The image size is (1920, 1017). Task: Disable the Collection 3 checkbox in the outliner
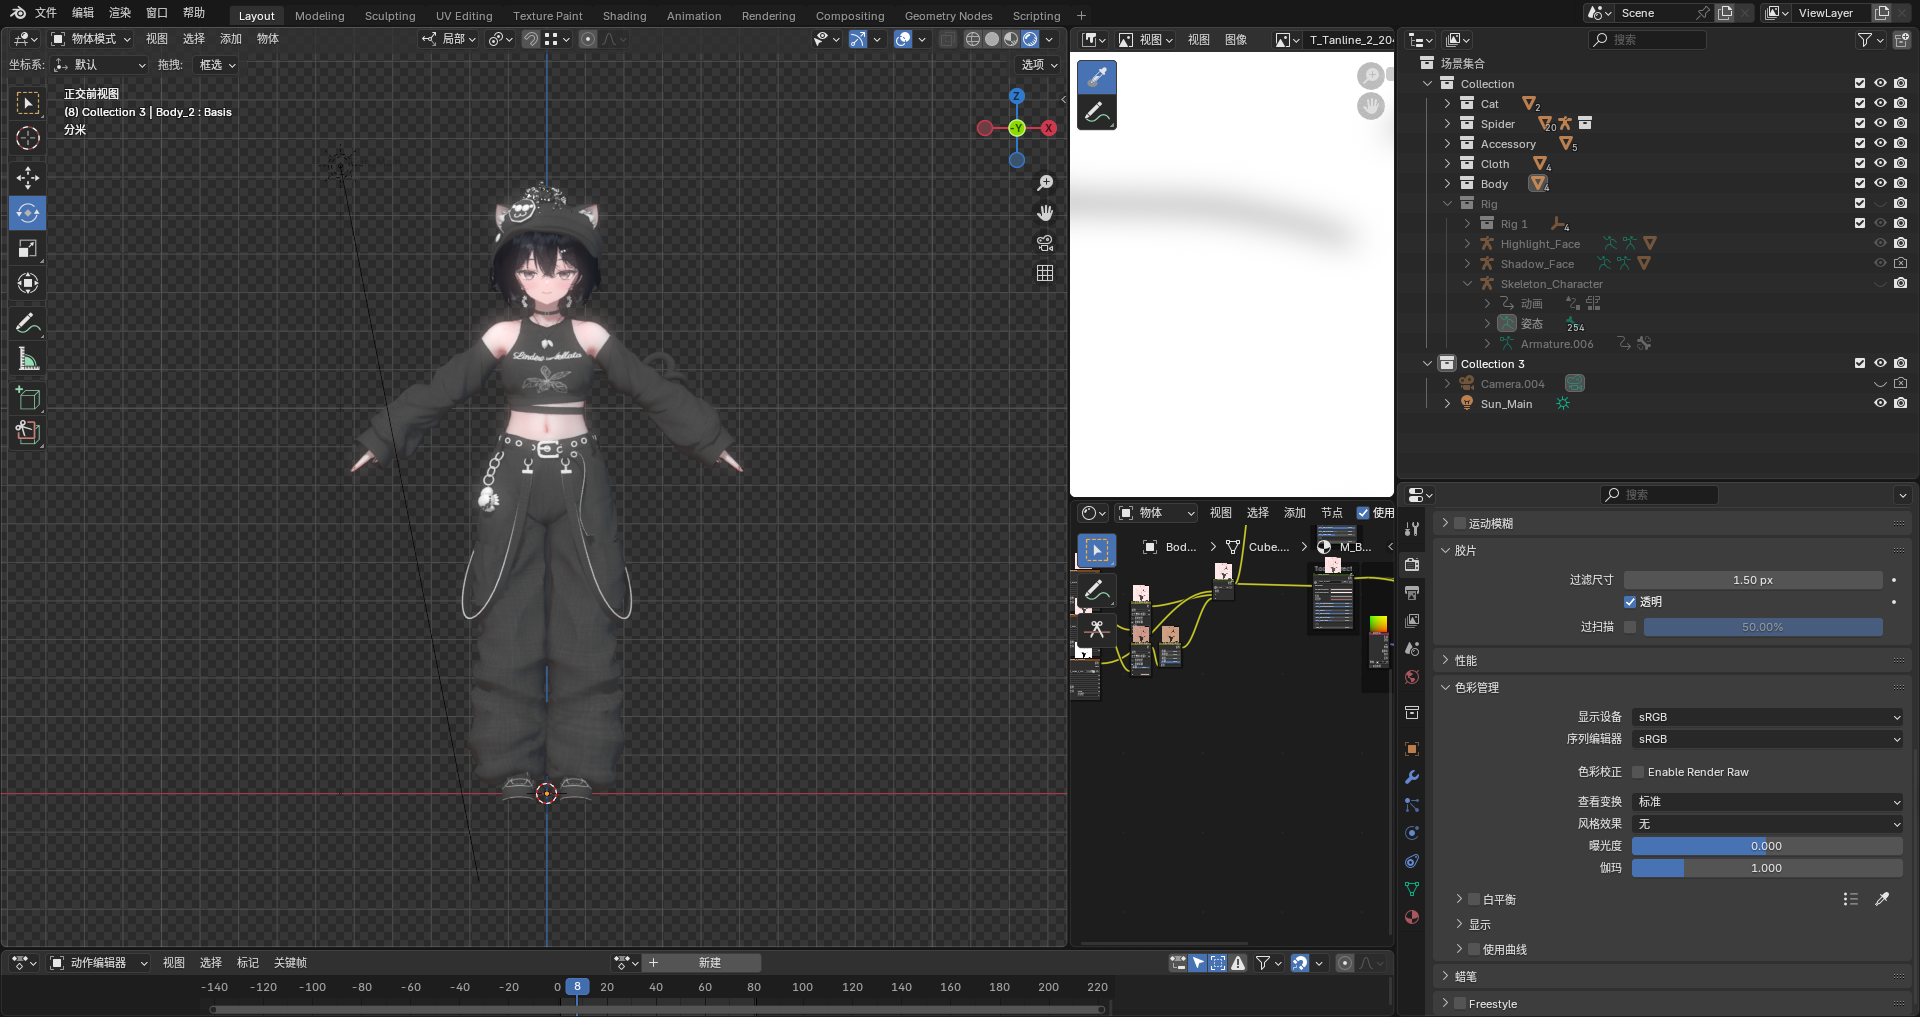coord(1859,363)
